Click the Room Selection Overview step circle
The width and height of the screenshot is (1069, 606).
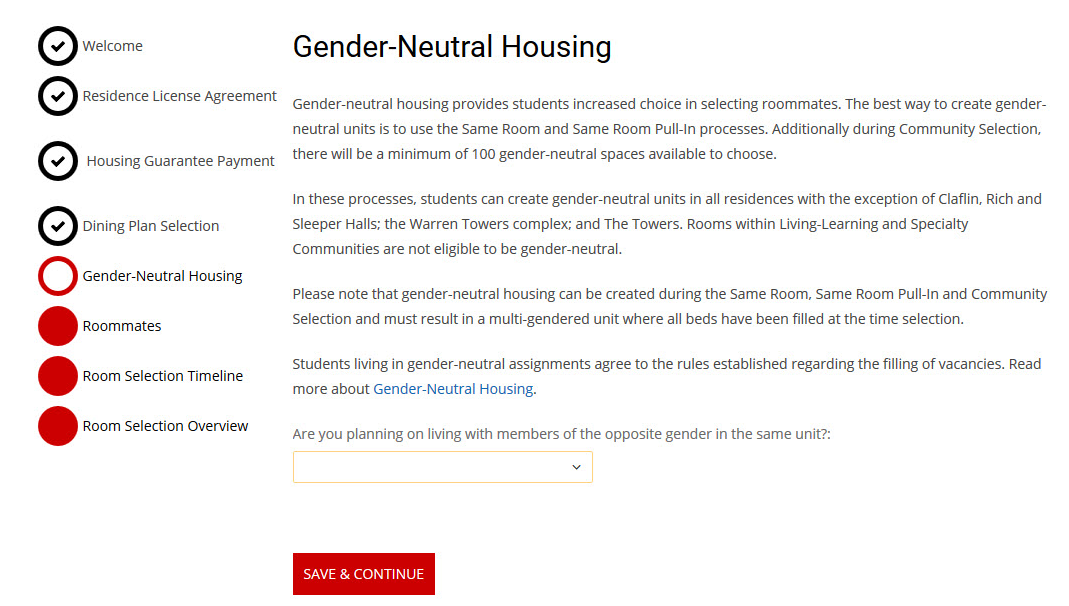point(58,426)
